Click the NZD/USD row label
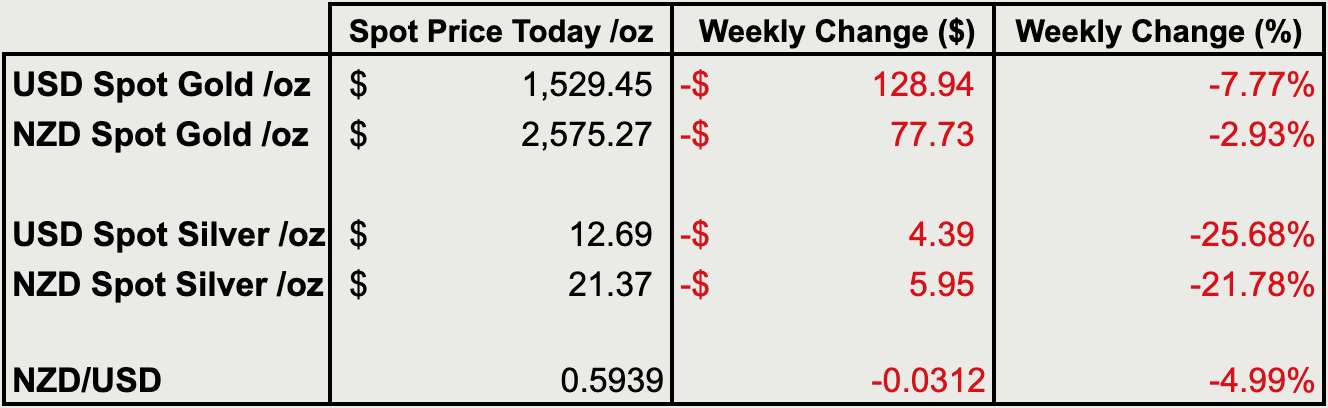1328x408 pixels. (x=87, y=381)
